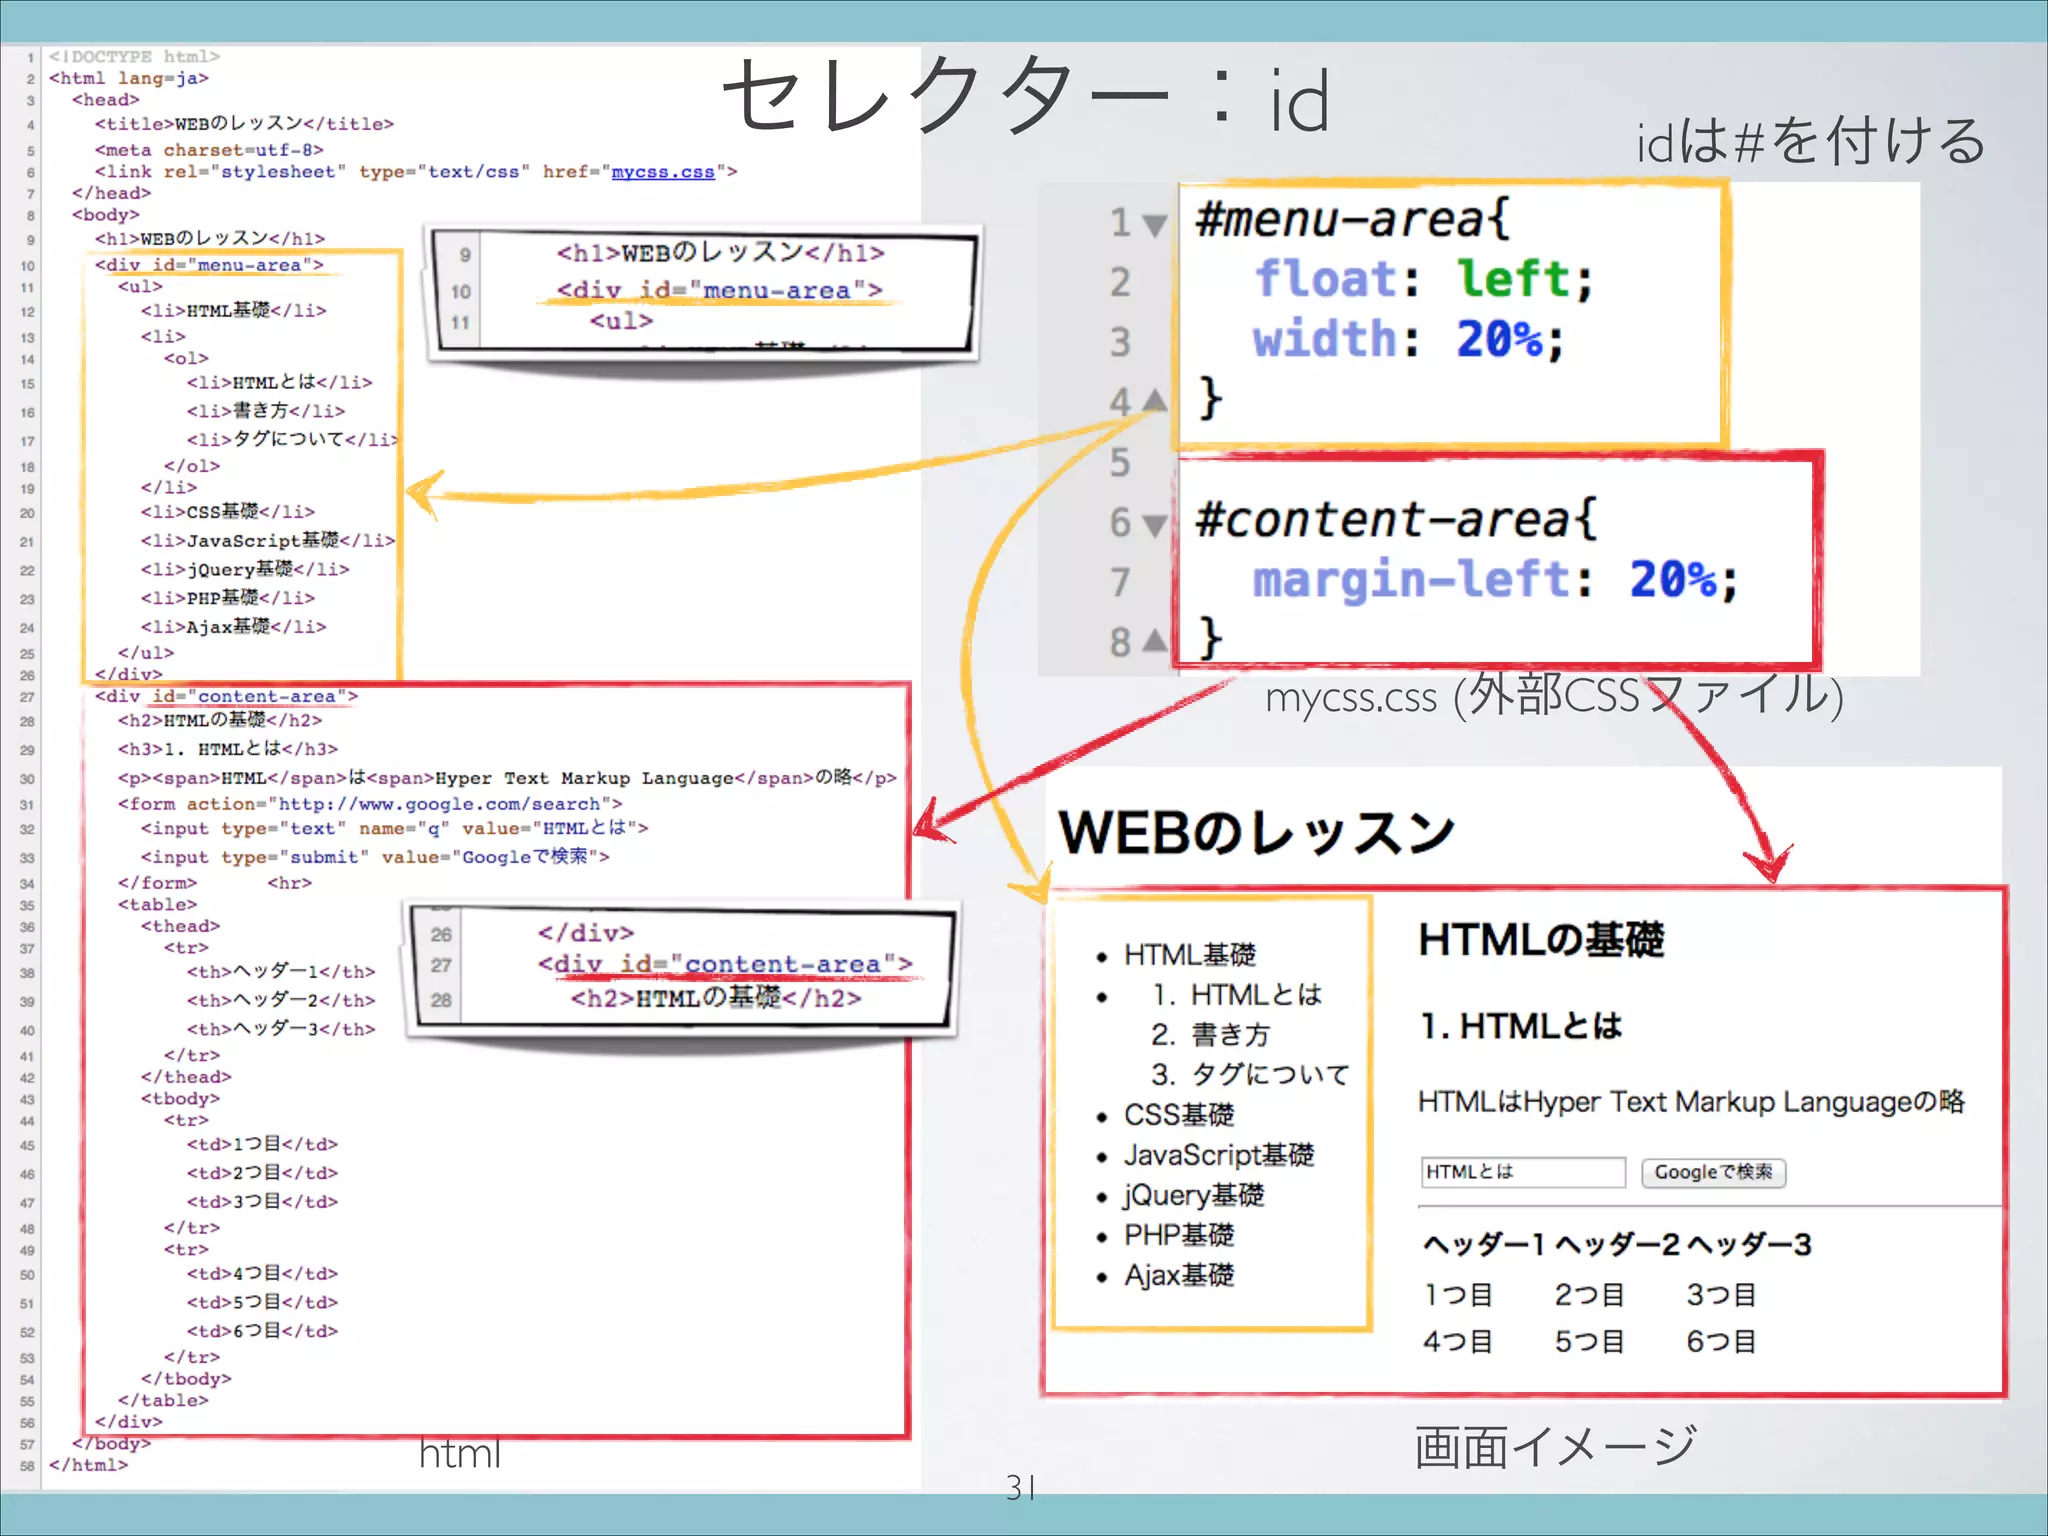2048x1536 pixels.
Task: Click the zoomed '<div id="menu-area">' callout line
Action: pos(720,290)
